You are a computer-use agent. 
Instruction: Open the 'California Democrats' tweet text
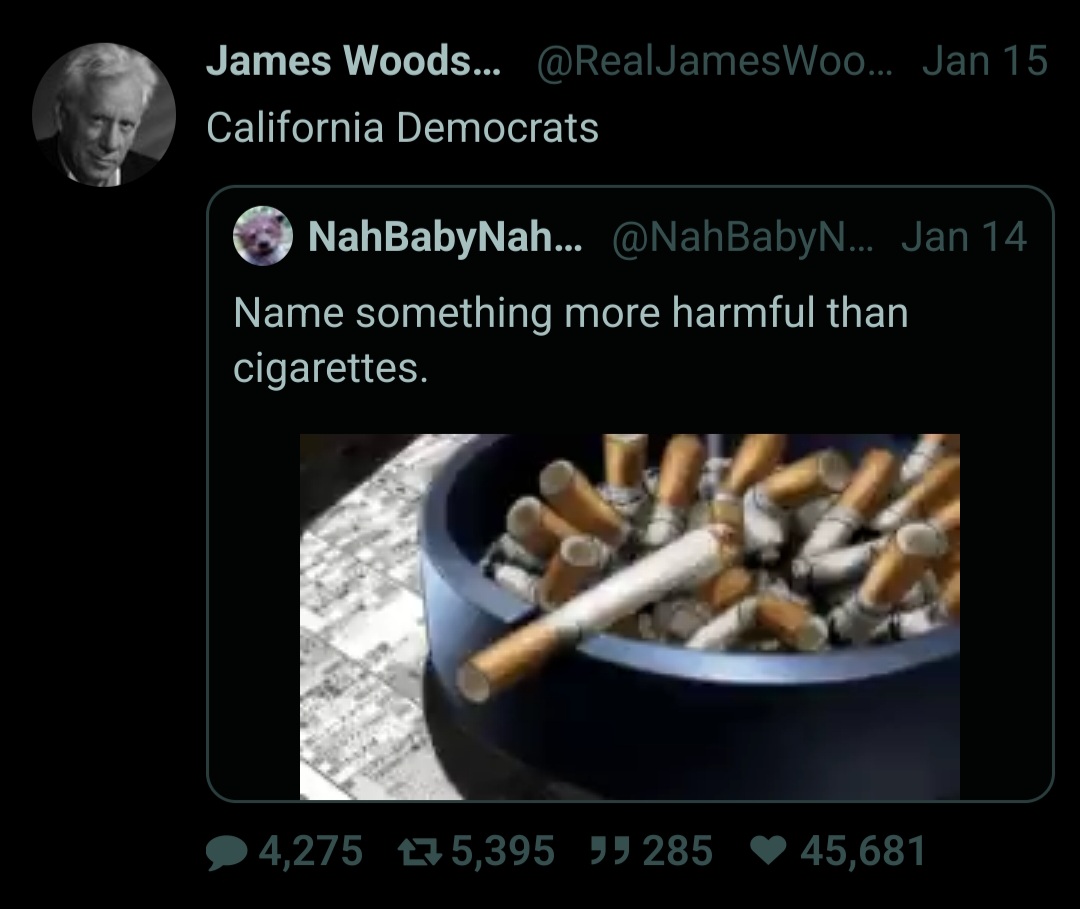(x=402, y=128)
